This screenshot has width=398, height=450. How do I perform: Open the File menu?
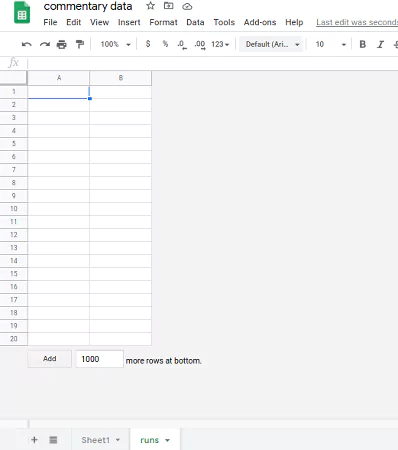pyautogui.click(x=50, y=22)
